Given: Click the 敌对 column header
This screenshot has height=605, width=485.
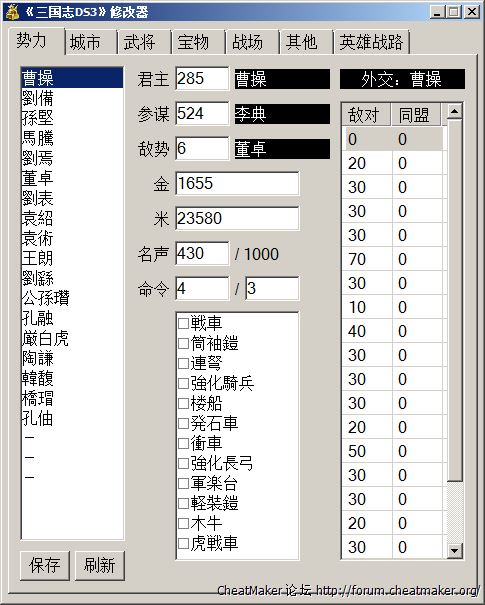Looking at the screenshot, I should tap(366, 115).
